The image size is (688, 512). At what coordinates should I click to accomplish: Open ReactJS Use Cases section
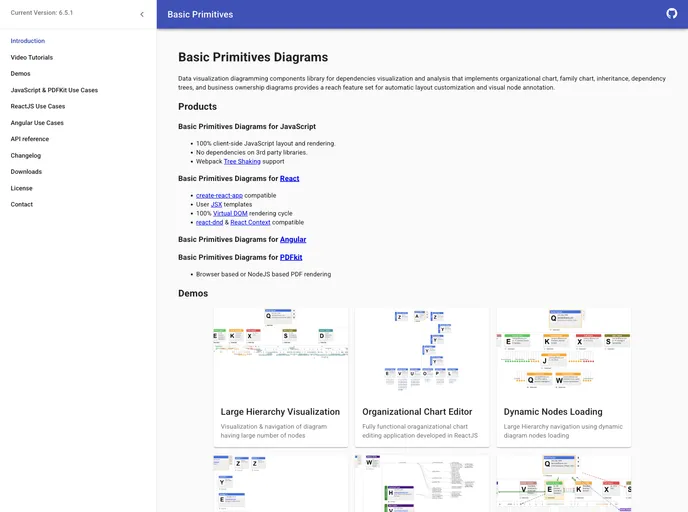38,106
